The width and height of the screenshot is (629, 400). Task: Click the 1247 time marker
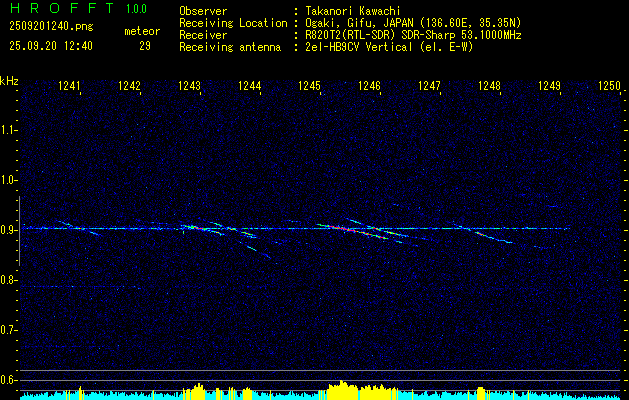tap(429, 86)
